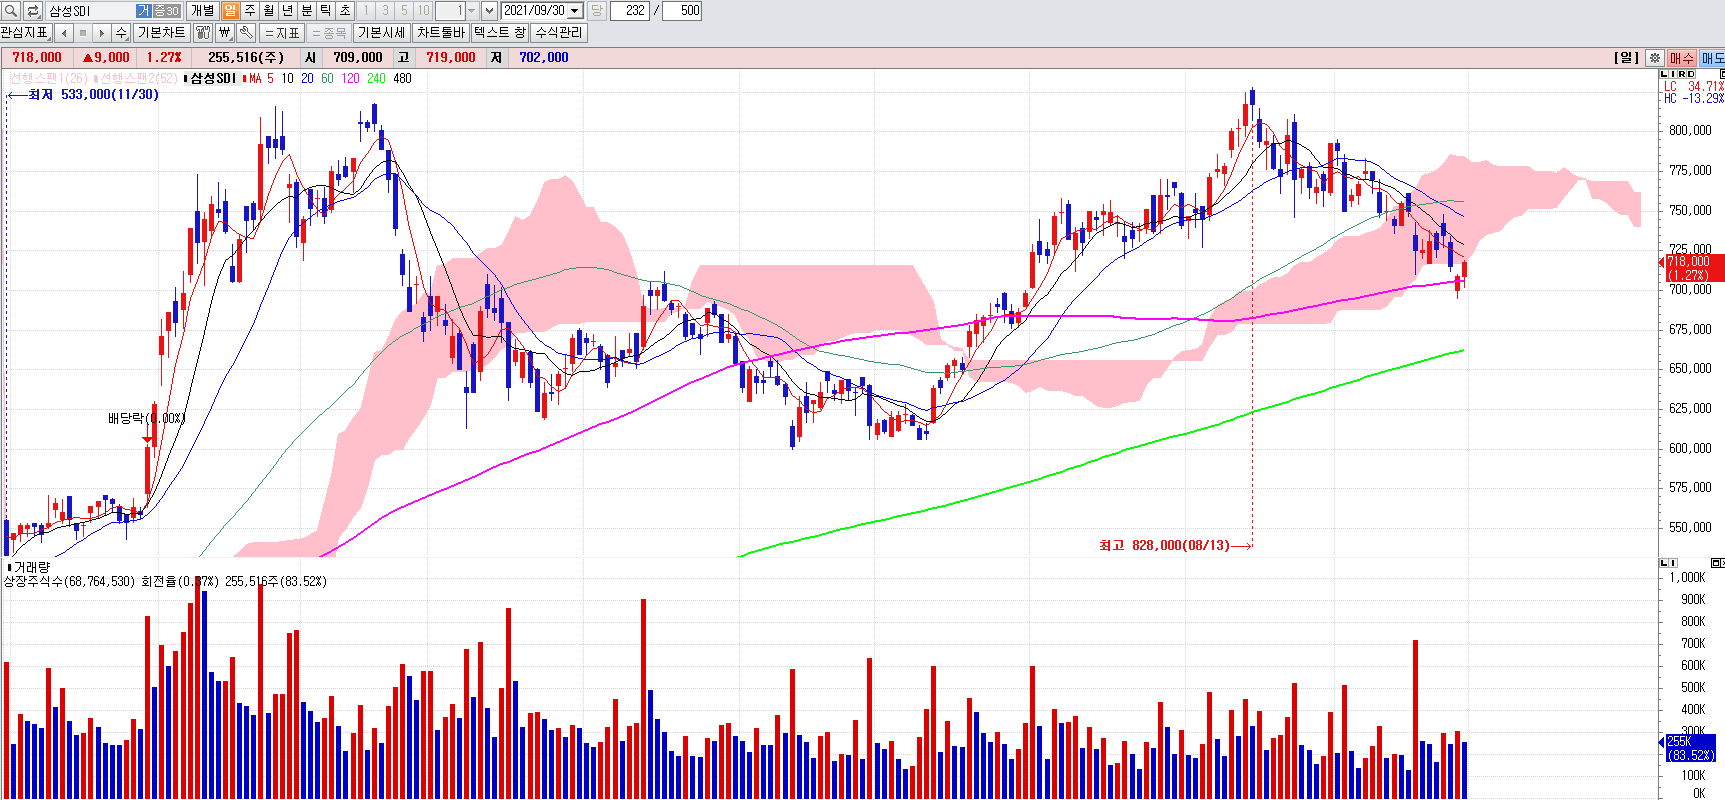Click the 232 candle count field
The image size is (1725, 800).
click(630, 11)
